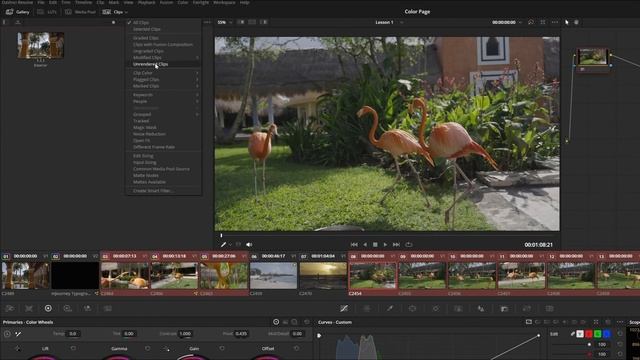Expand the Flagged Clips submenu
The image size is (640, 360).
pyautogui.click(x=163, y=80)
